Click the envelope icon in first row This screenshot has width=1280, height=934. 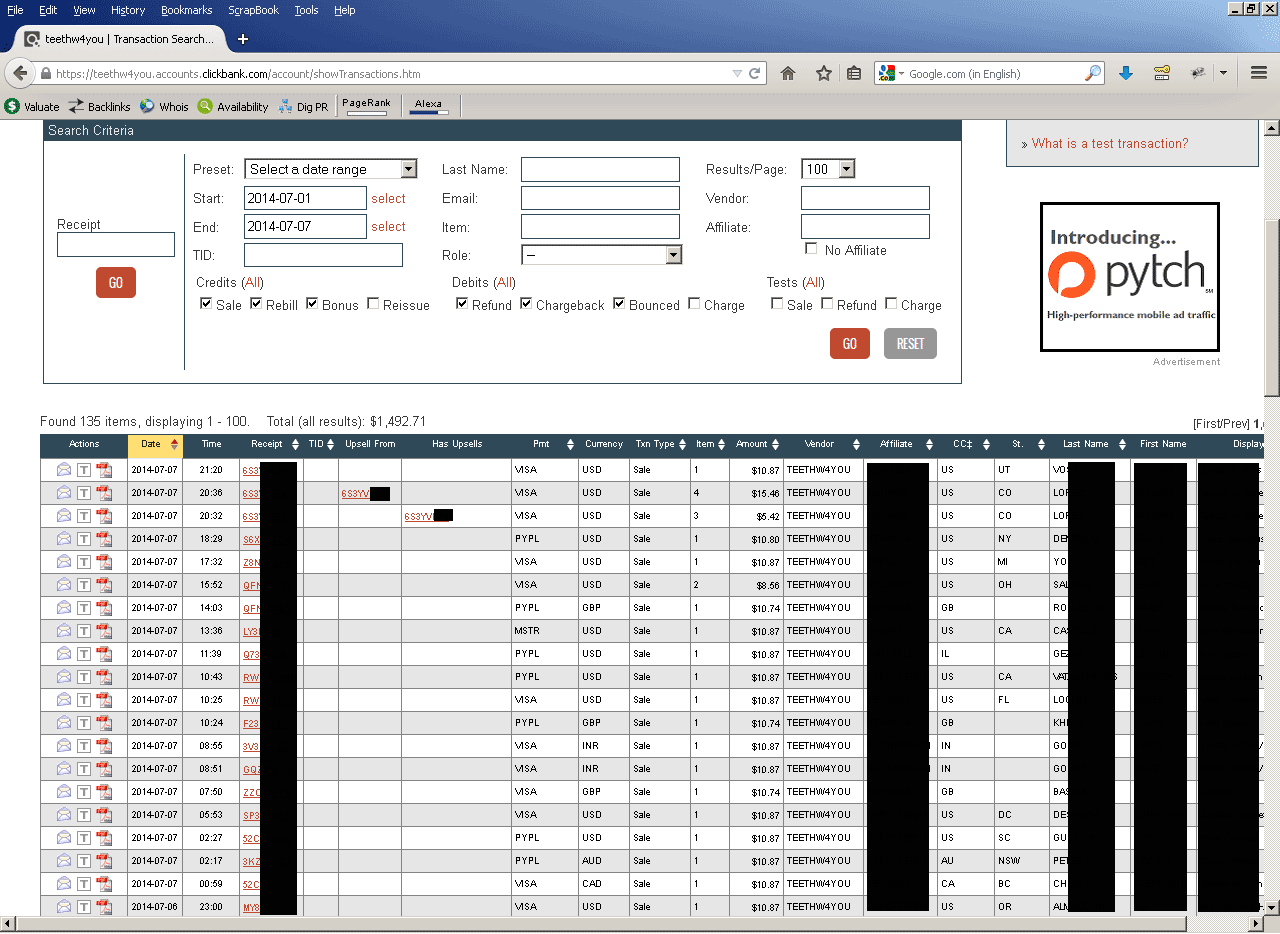[64, 469]
